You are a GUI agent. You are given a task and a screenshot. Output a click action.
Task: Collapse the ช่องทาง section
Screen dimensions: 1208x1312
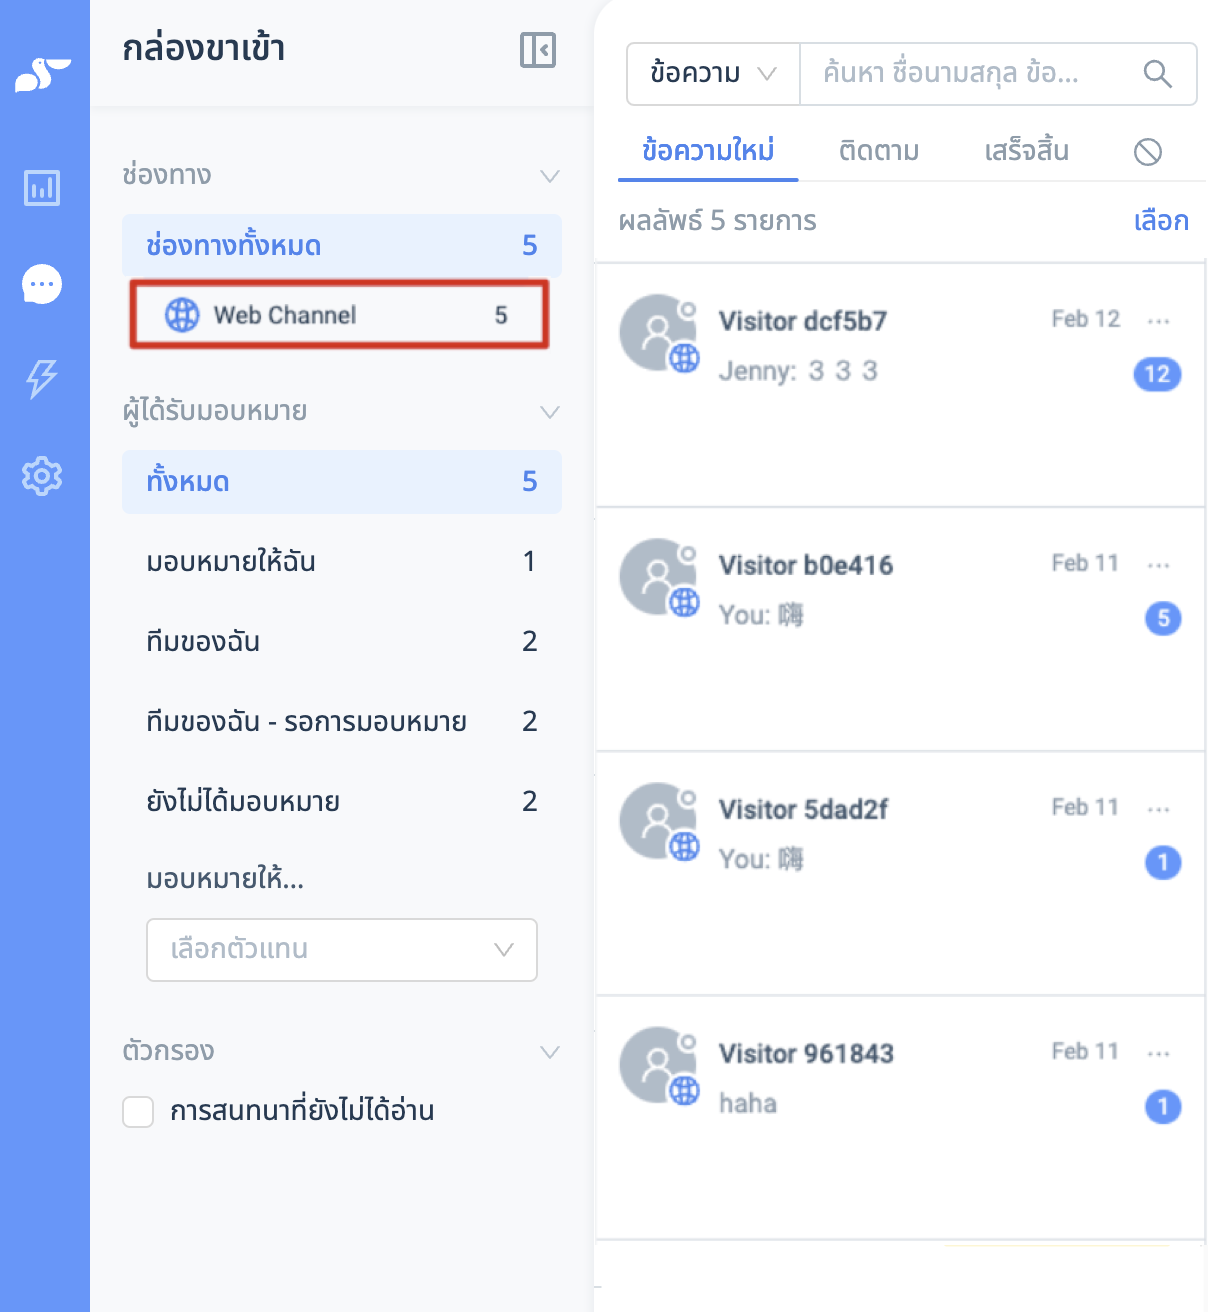[x=550, y=176]
